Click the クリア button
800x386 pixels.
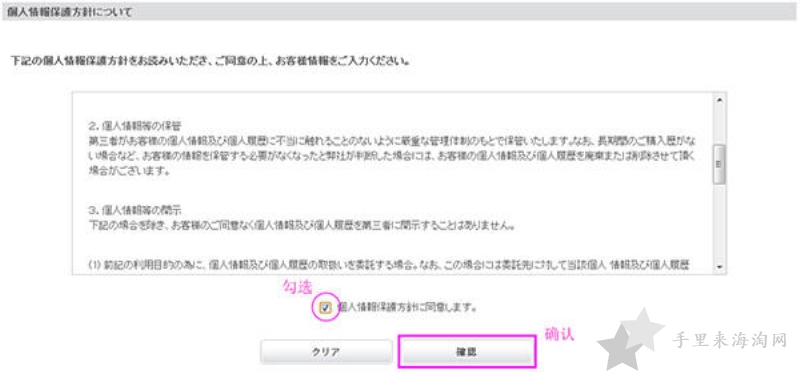[x=326, y=352]
